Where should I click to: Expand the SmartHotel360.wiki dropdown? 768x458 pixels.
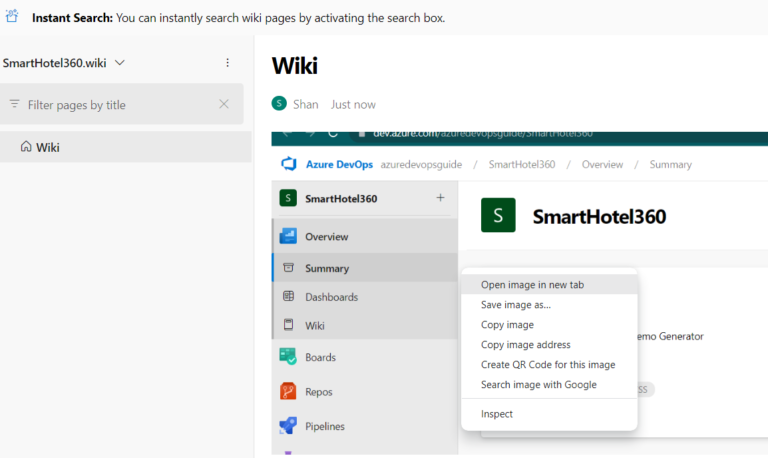120,63
